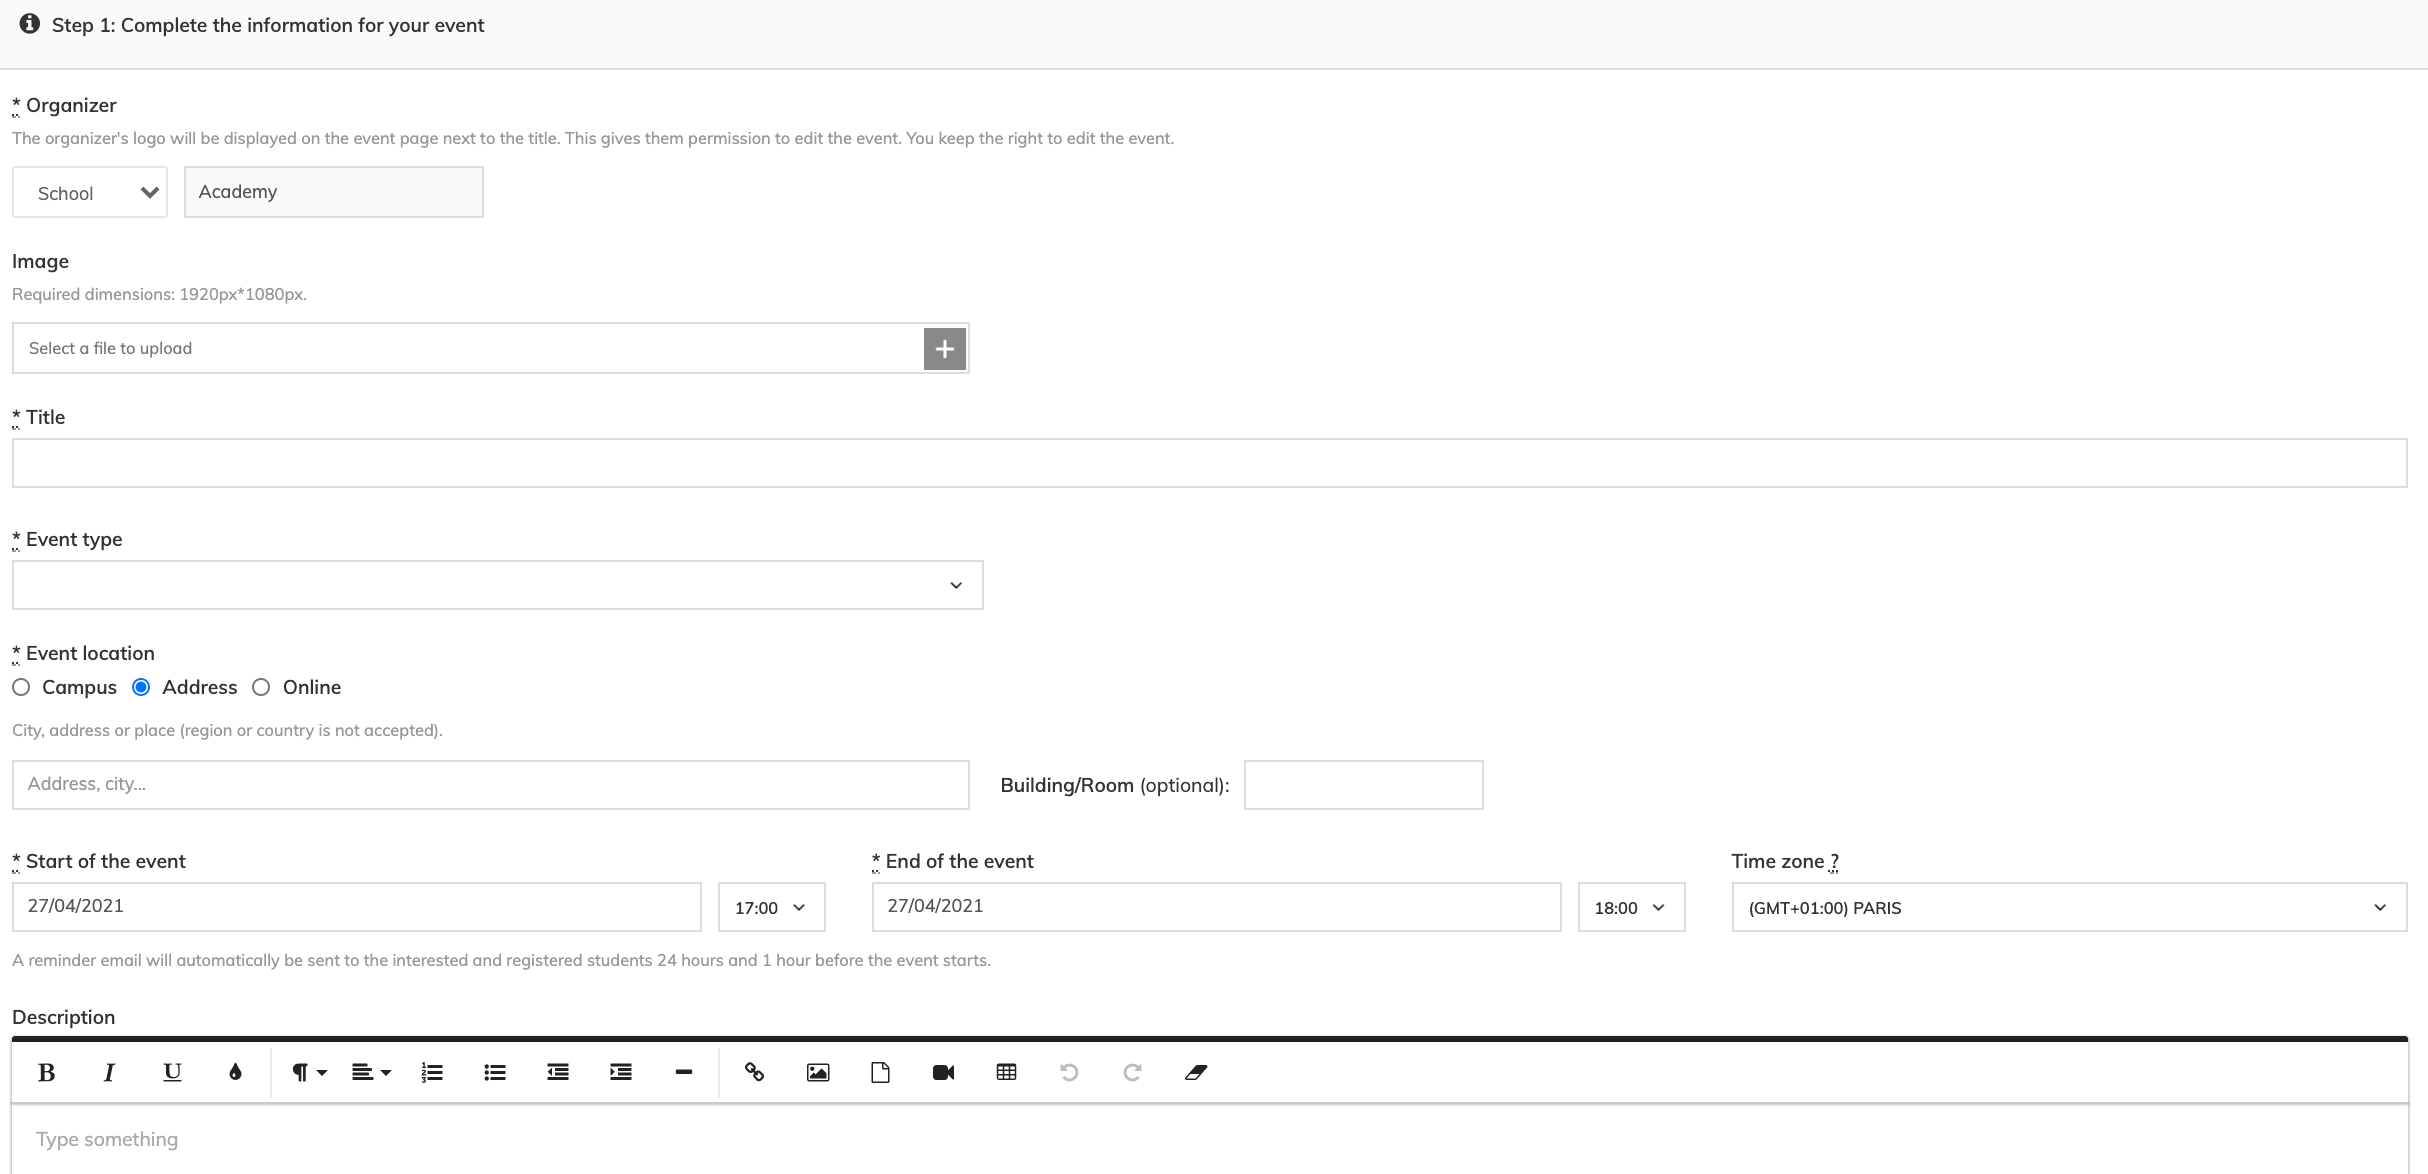Click the plus icon to upload image
This screenshot has width=2428, height=1174.
945,348
